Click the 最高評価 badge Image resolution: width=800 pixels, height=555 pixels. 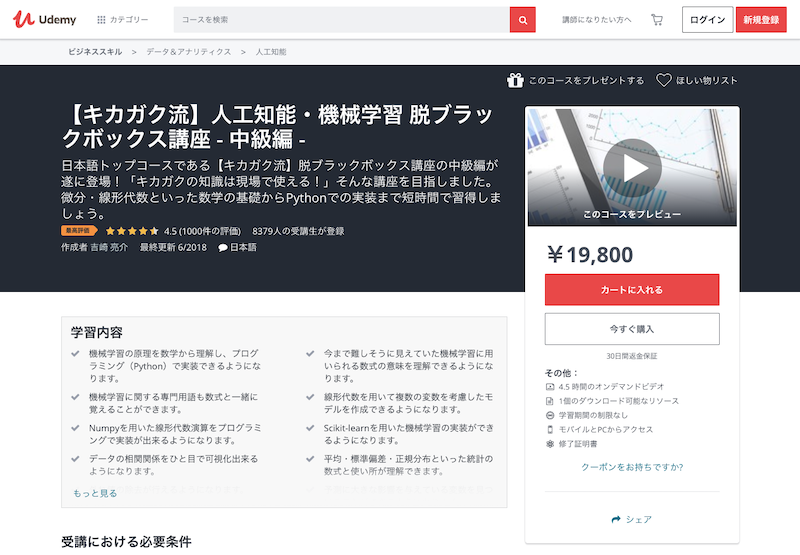tap(79, 231)
